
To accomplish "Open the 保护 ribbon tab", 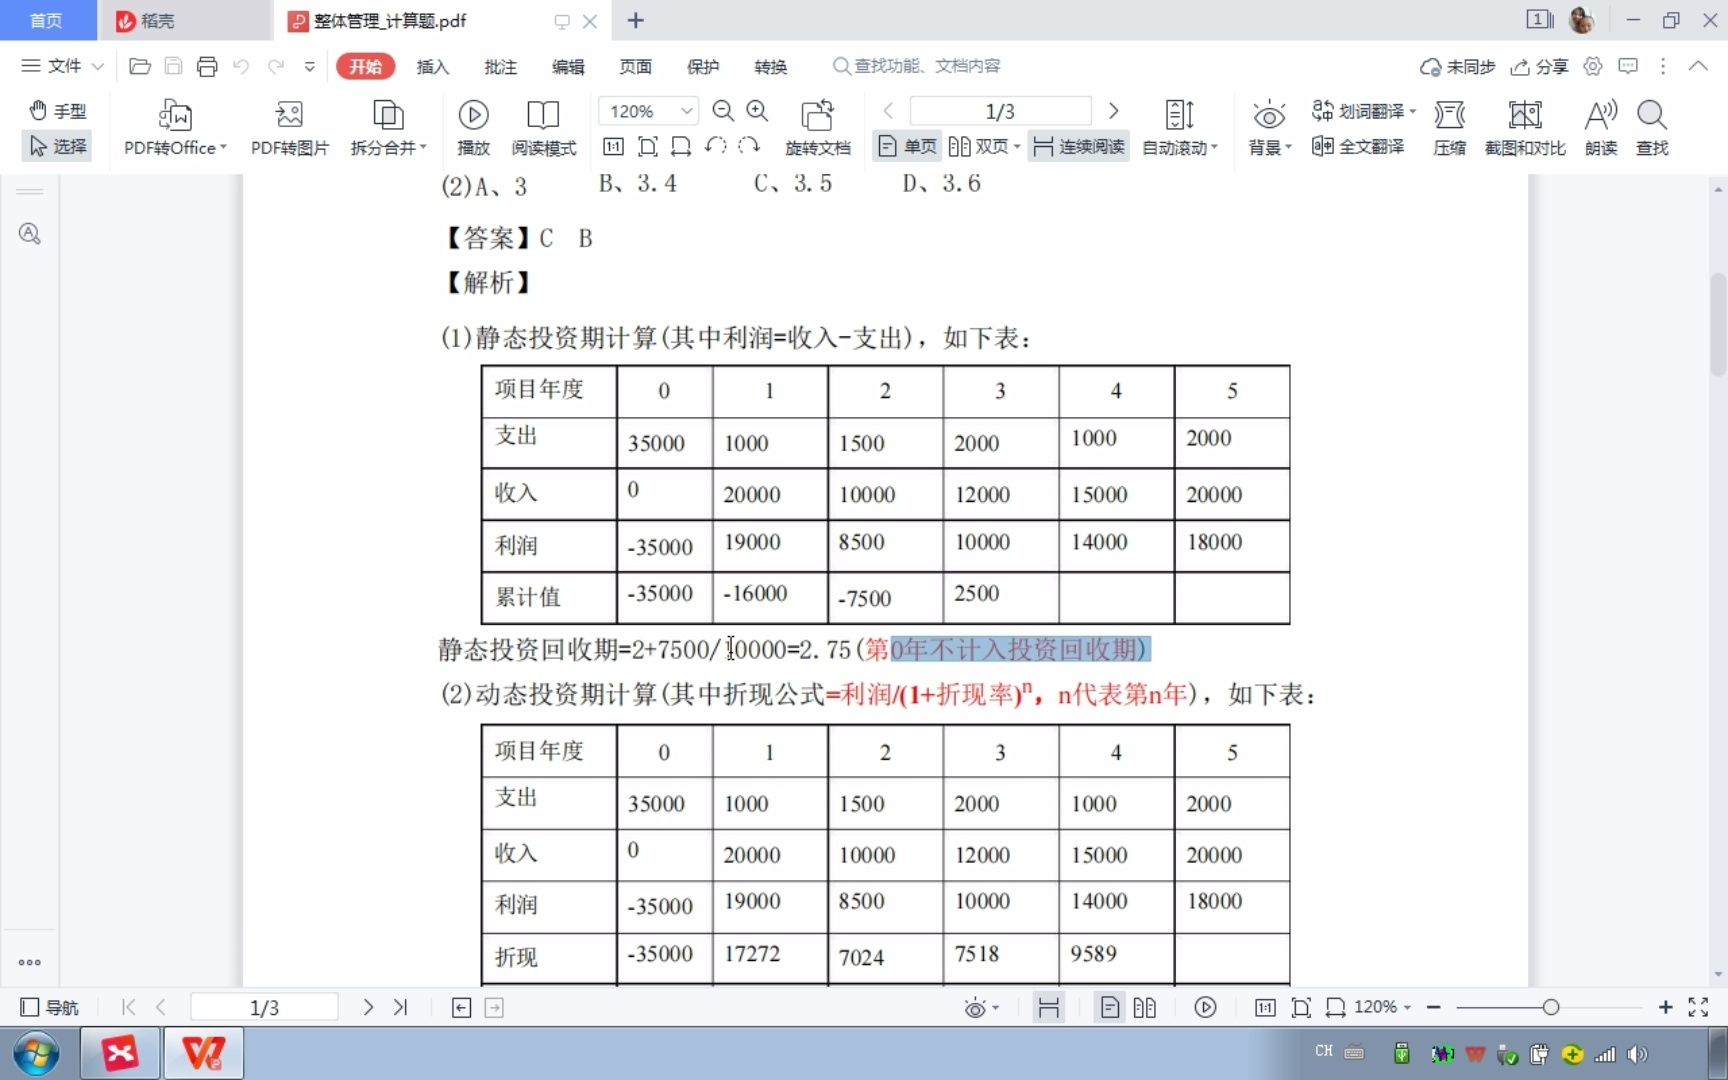I will click(x=704, y=66).
